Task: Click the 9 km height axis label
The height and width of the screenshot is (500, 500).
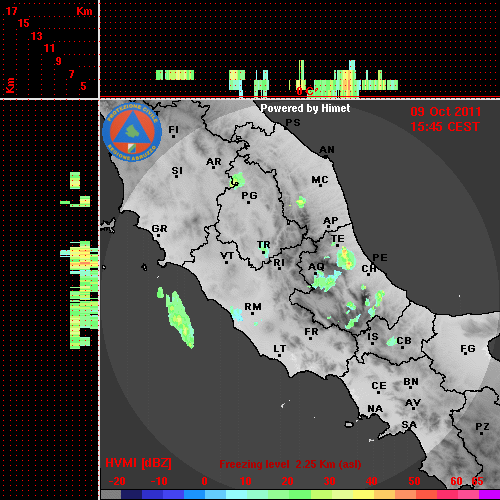Action: click(58, 61)
